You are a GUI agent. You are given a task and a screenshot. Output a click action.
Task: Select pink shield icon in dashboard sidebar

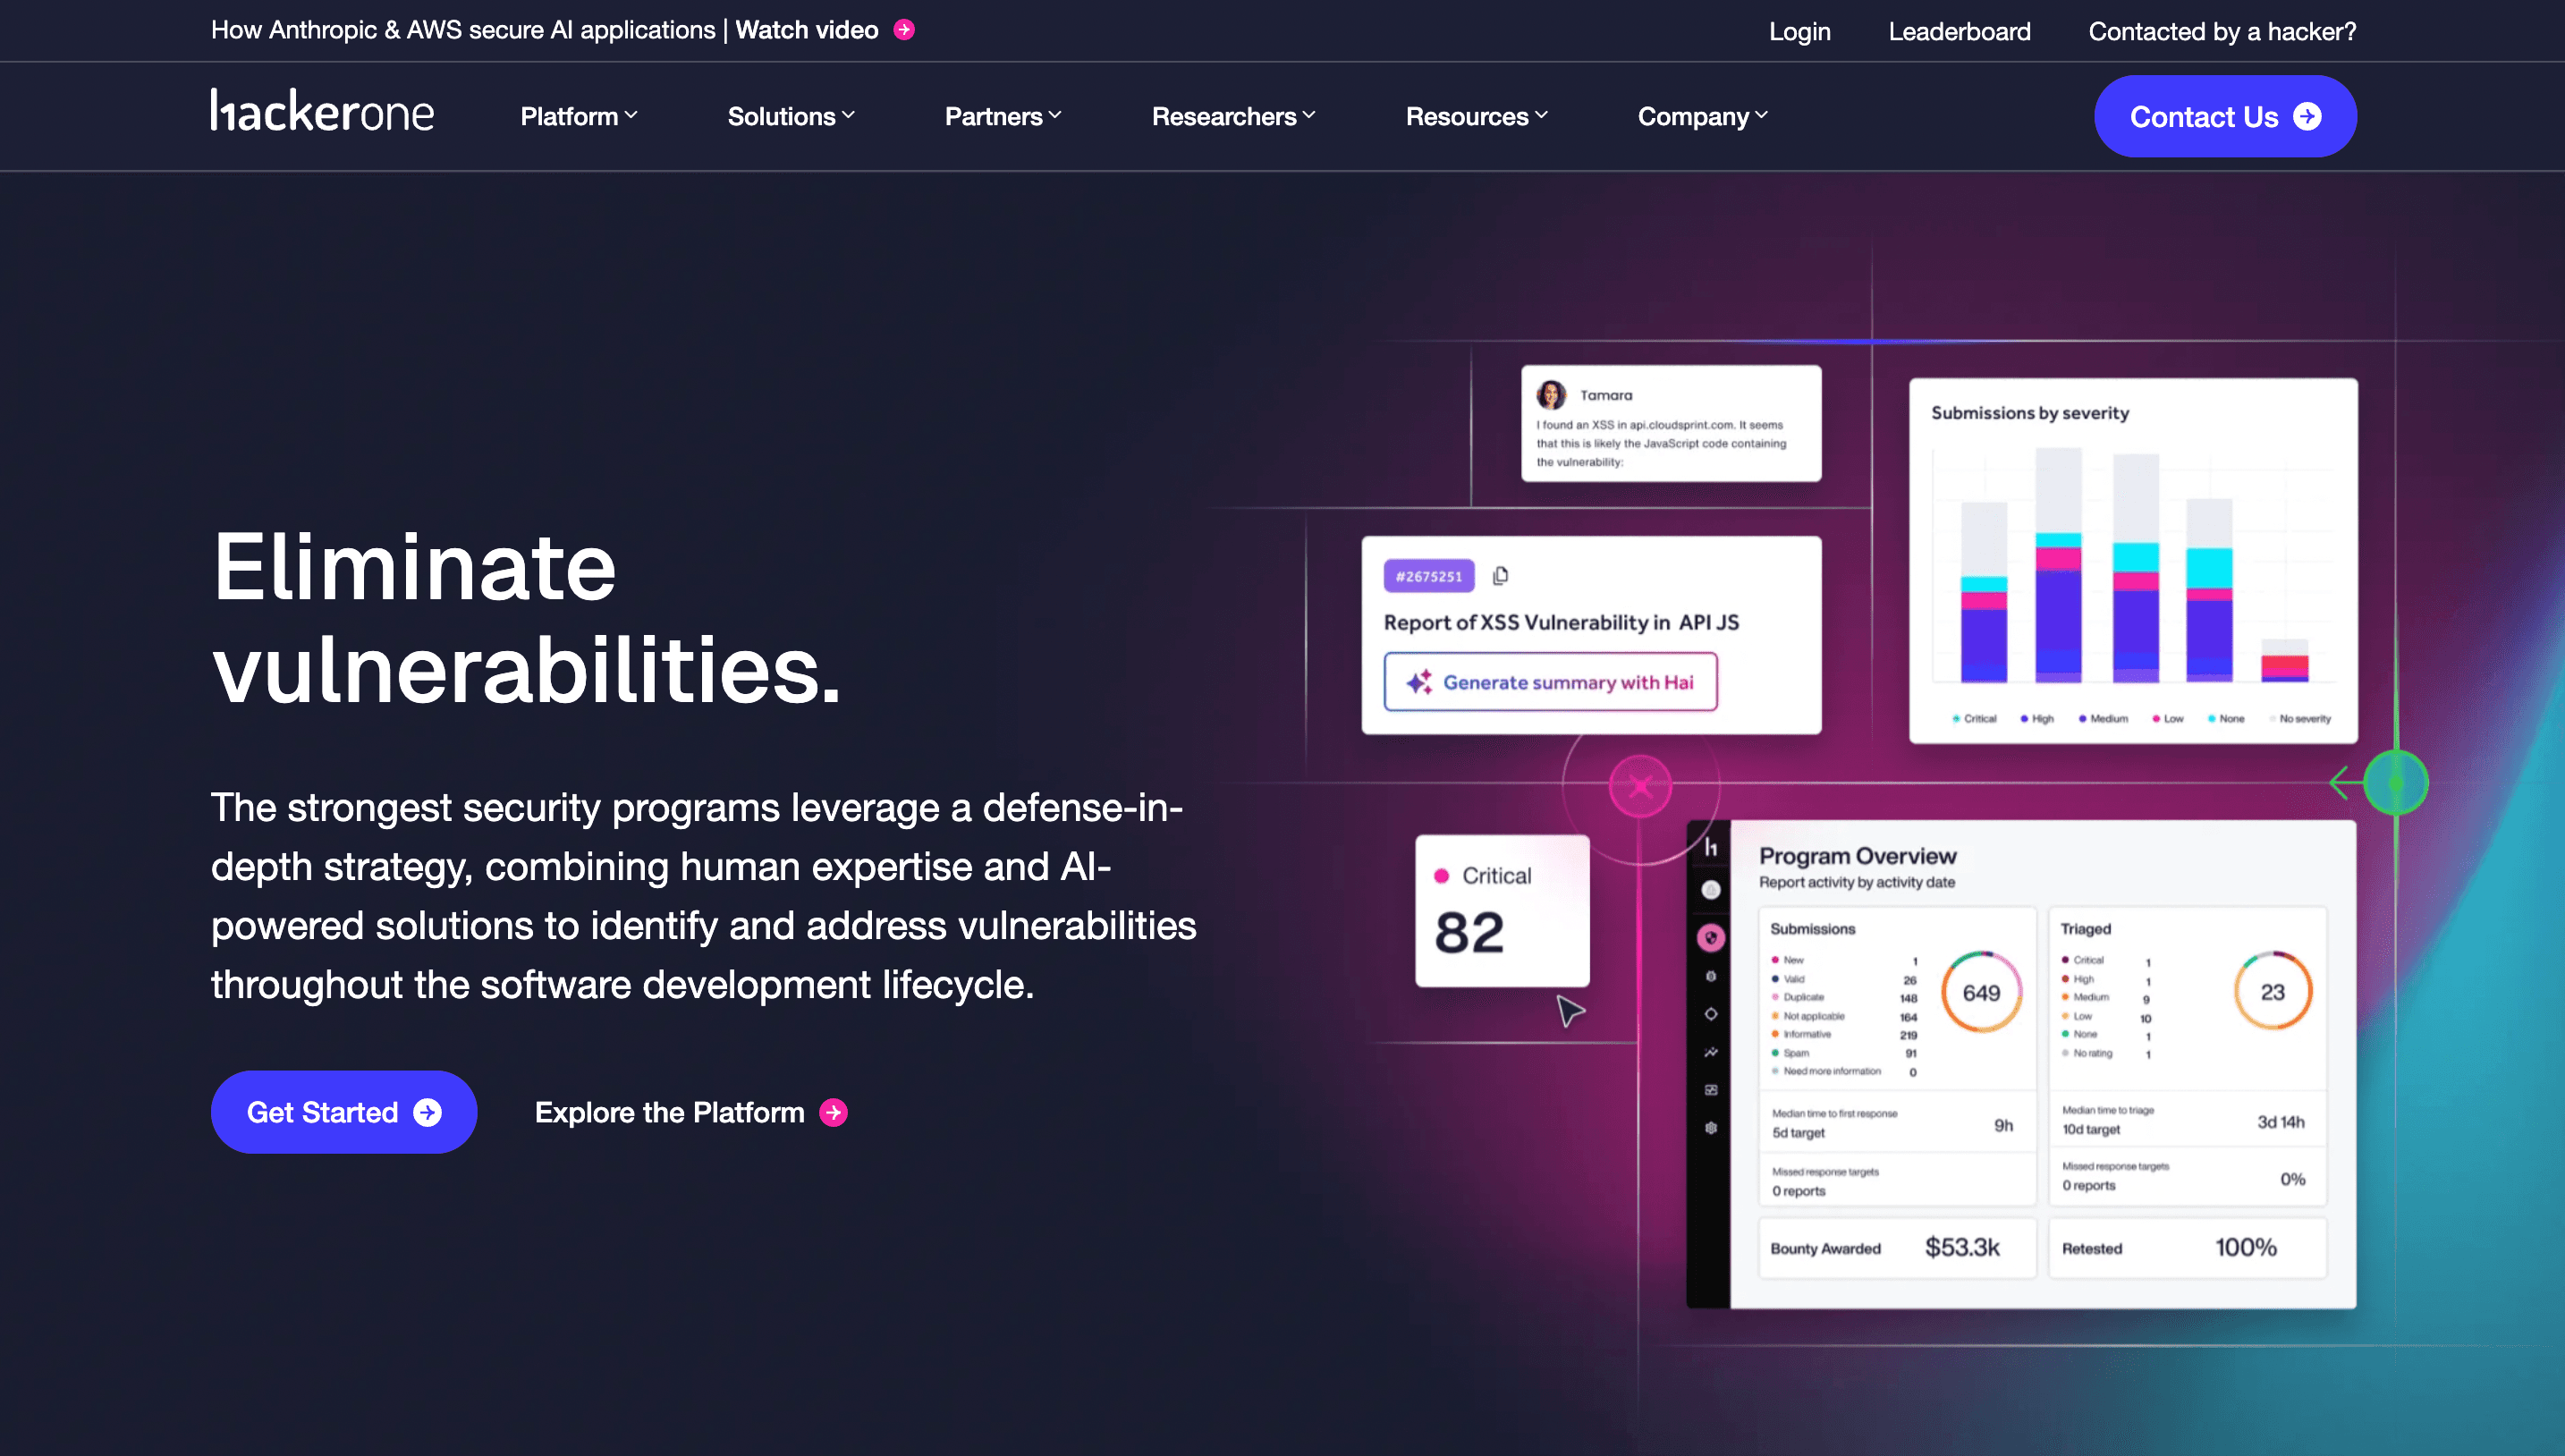tap(1711, 938)
